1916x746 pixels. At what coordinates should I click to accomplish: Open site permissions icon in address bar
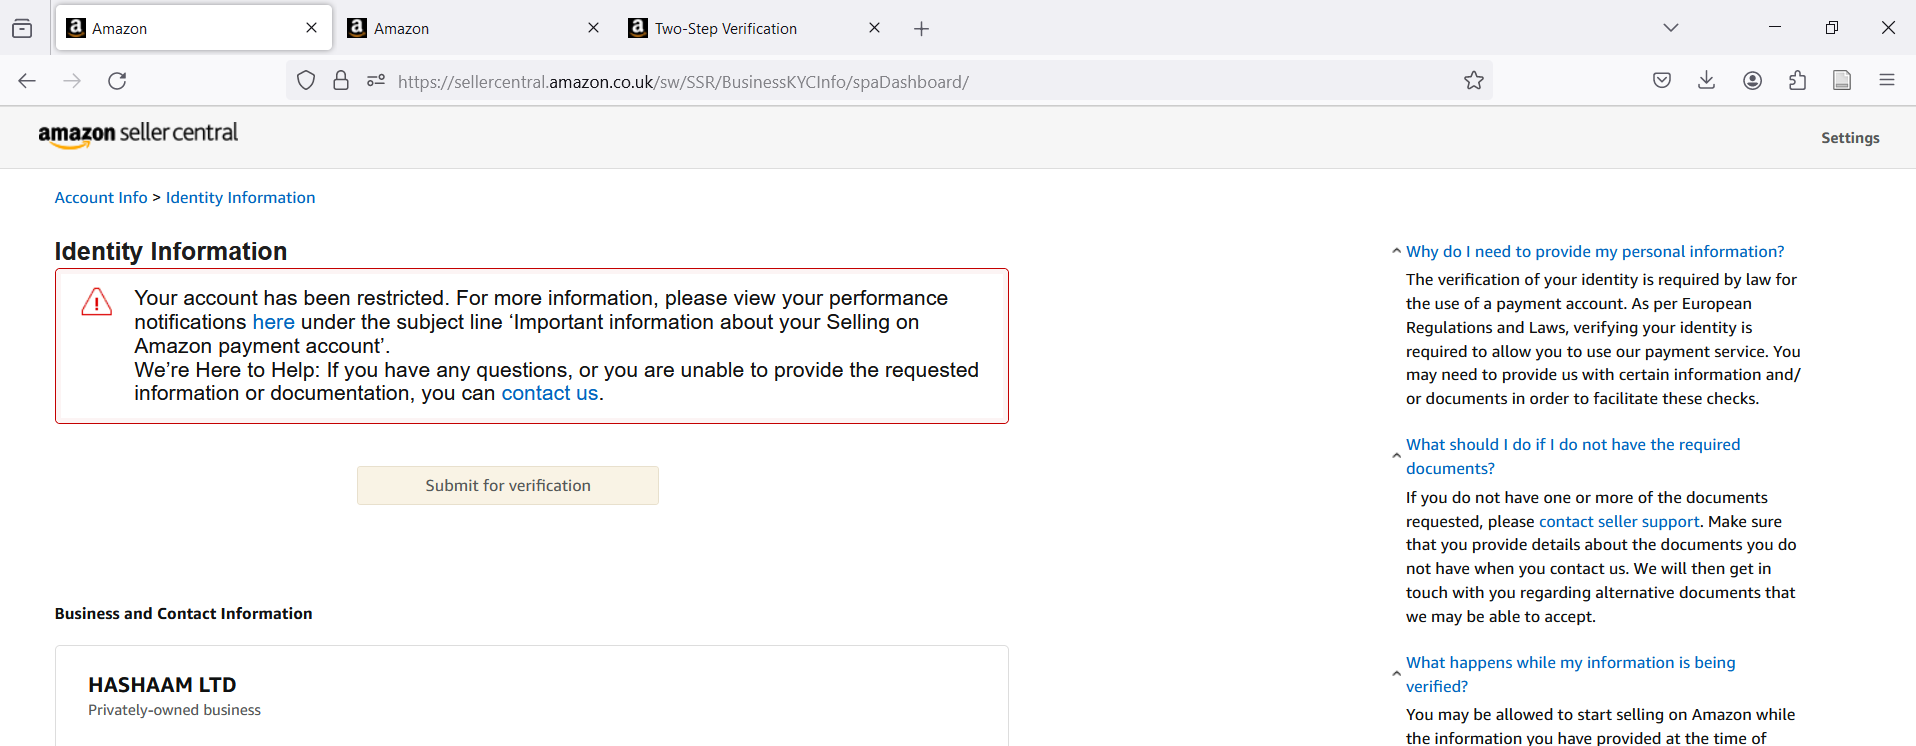[x=376, y=81]
